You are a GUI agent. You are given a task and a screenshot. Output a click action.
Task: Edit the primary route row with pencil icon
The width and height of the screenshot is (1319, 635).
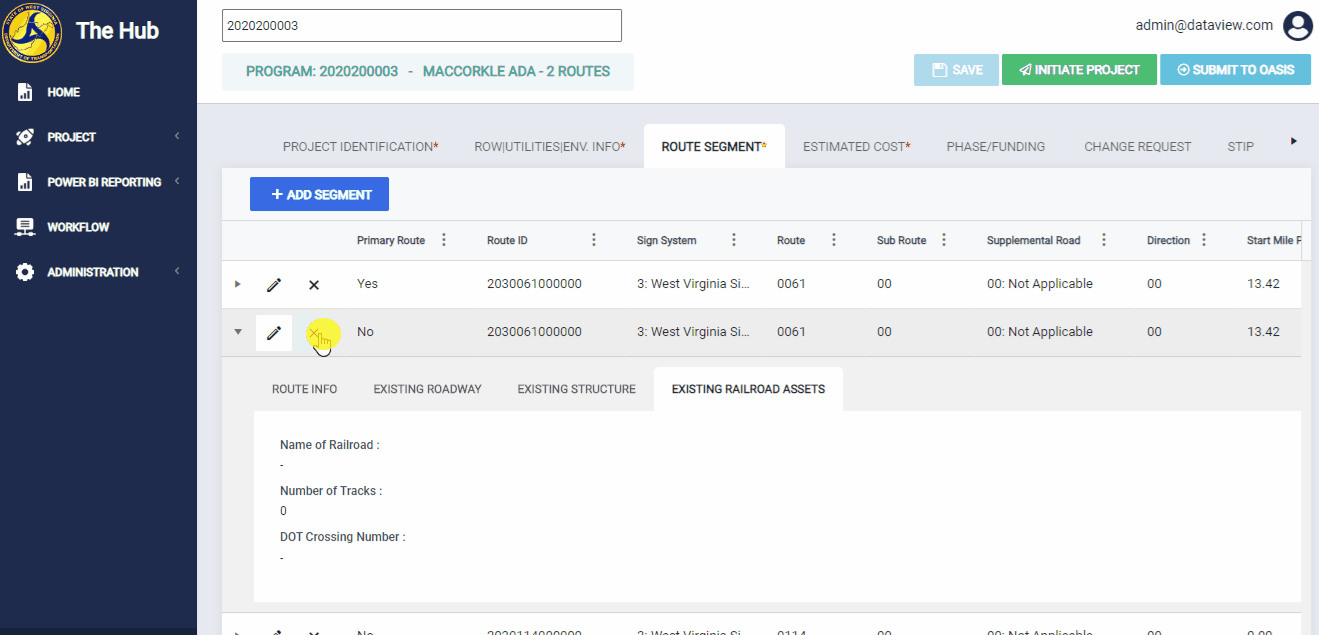pos(274,285)
